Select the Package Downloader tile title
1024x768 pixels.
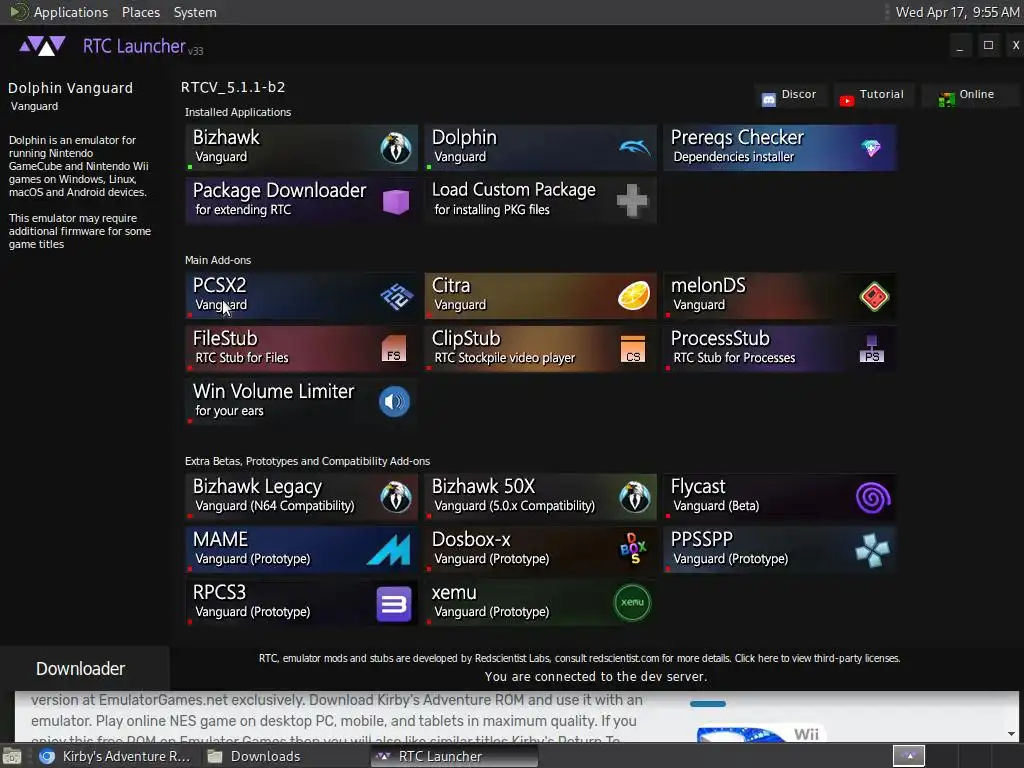280,190
